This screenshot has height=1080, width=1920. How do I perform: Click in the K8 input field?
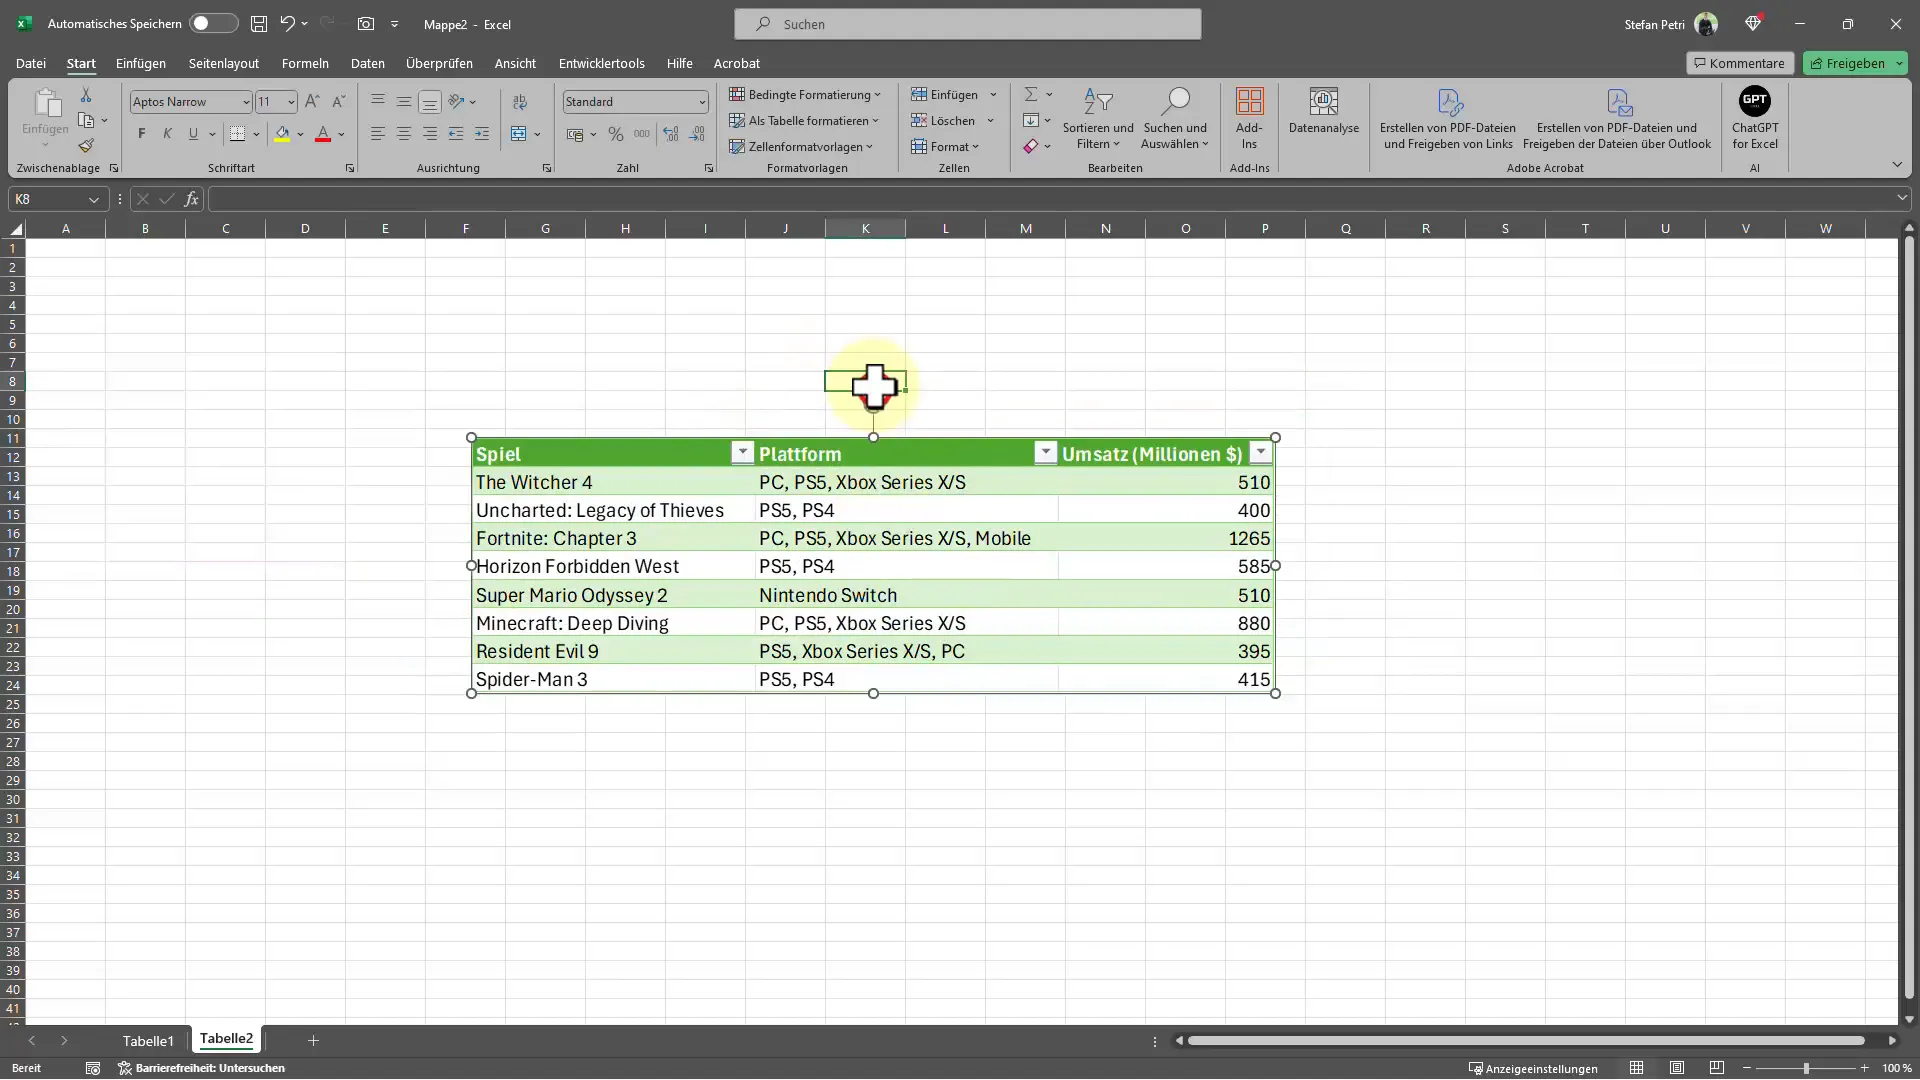865,381
